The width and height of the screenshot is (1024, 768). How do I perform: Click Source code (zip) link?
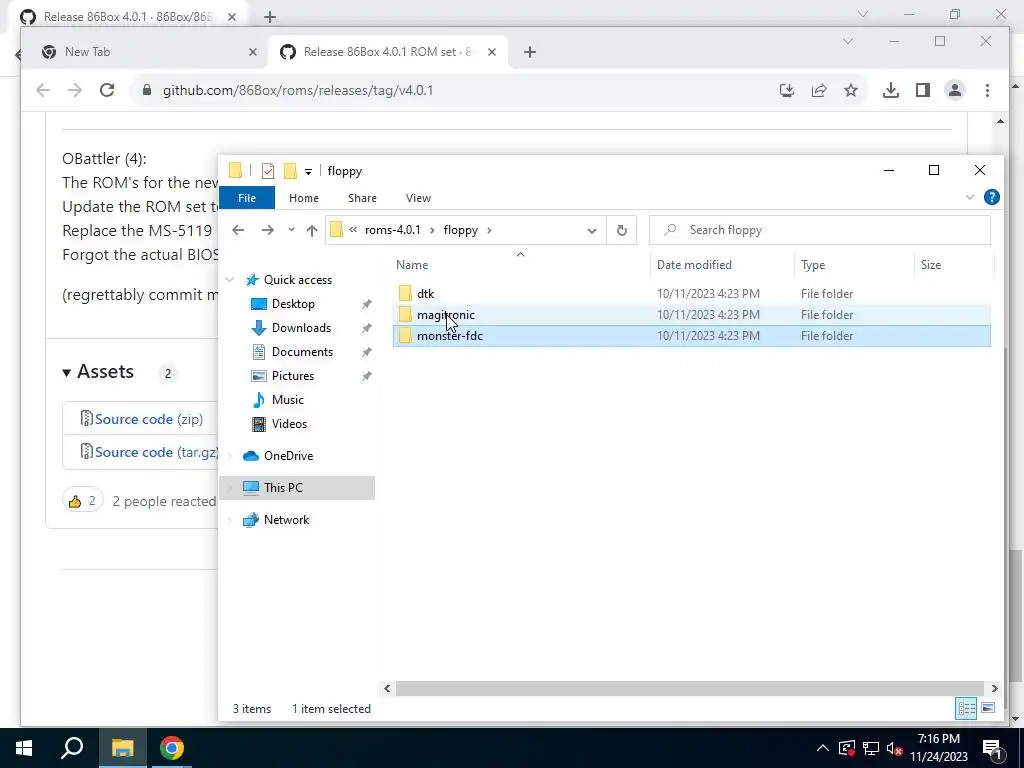pos(149,419)
